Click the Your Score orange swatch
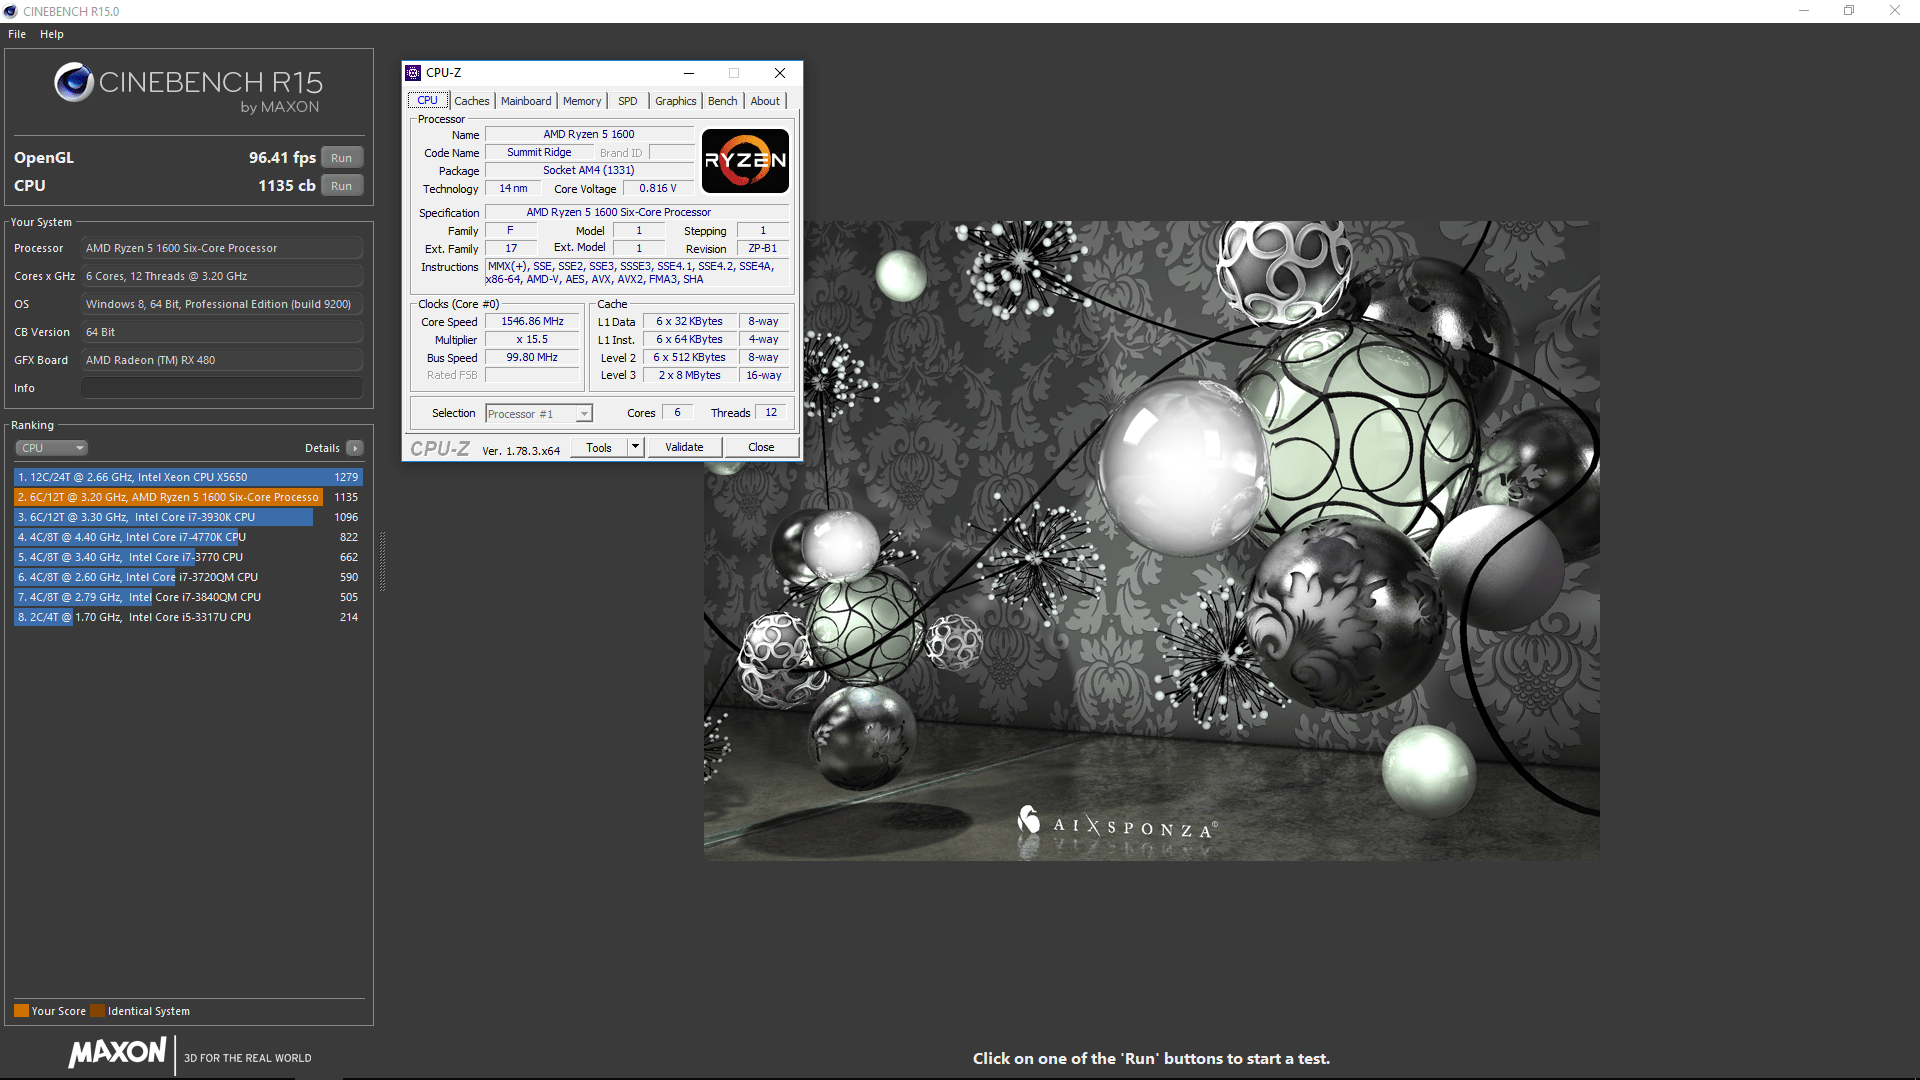Screen dimensions: 1920x1080 pos(21,1011)
